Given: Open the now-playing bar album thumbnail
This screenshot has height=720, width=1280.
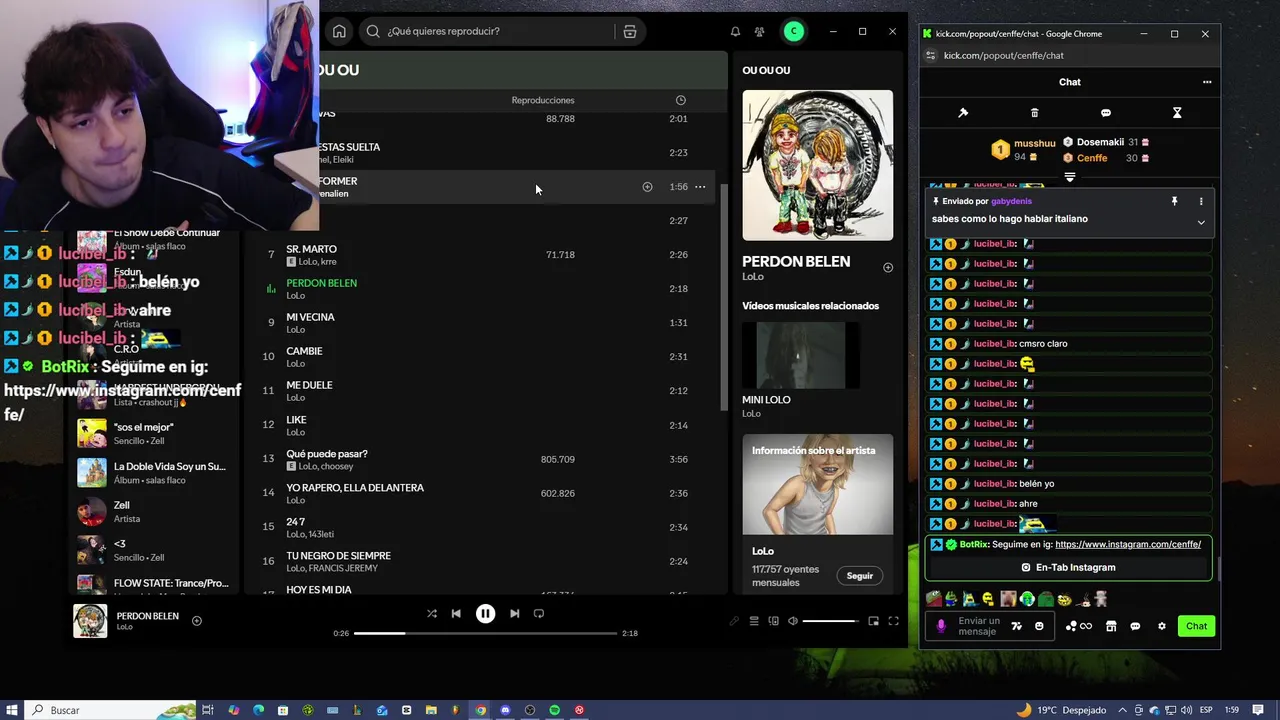Looking at the screenshot, I should pyautogui.click(x=90, y=621).
